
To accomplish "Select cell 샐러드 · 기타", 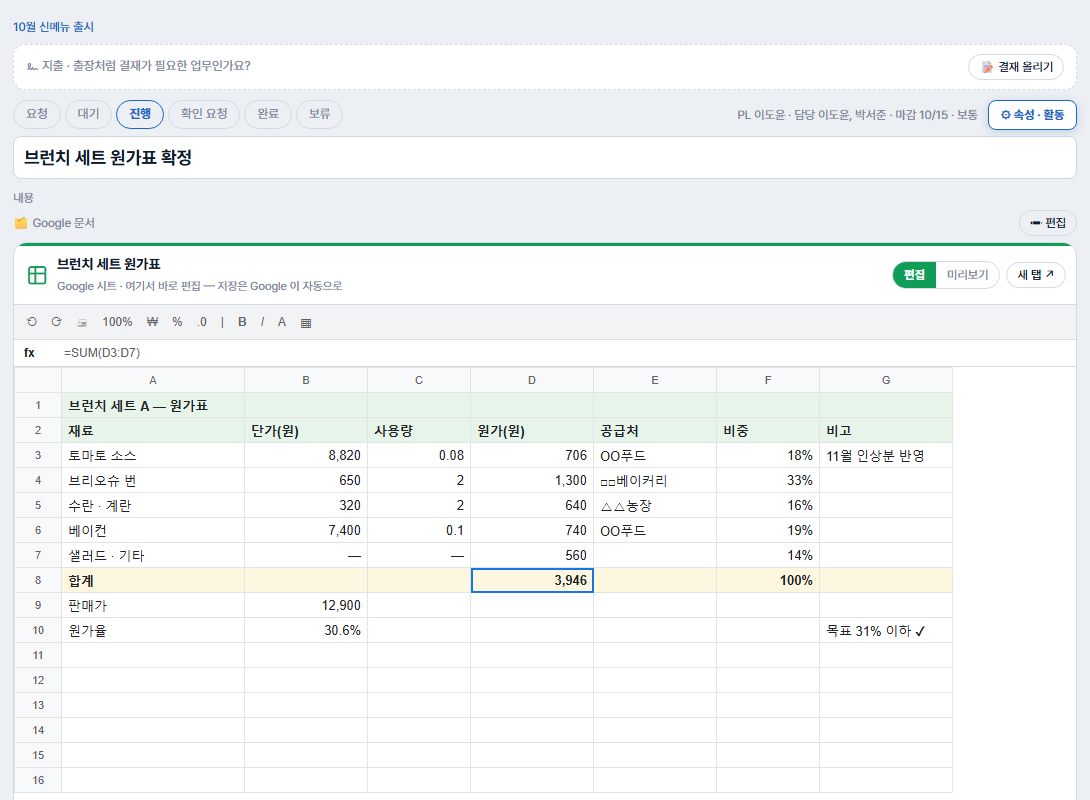I will (153, 555).
